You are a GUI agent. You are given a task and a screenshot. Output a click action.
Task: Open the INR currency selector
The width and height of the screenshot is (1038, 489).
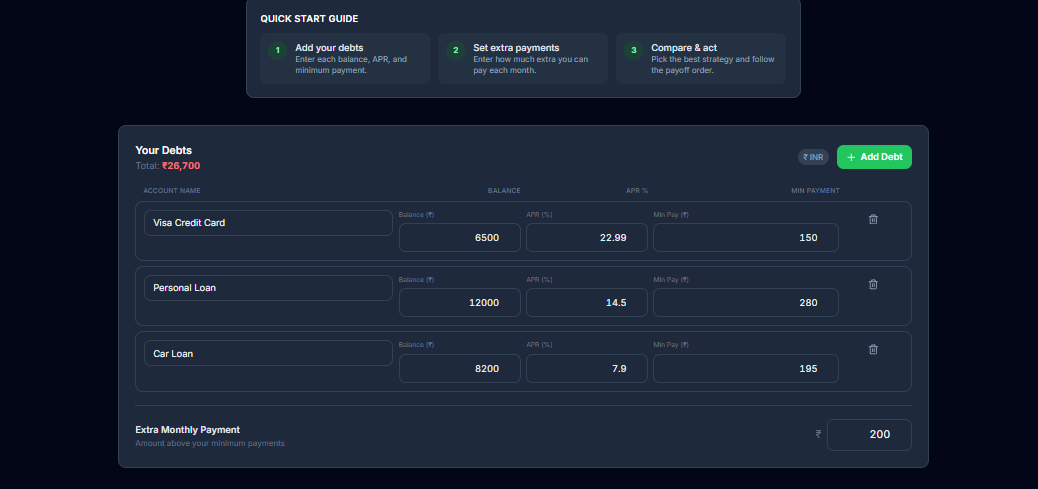pos(813,157)
